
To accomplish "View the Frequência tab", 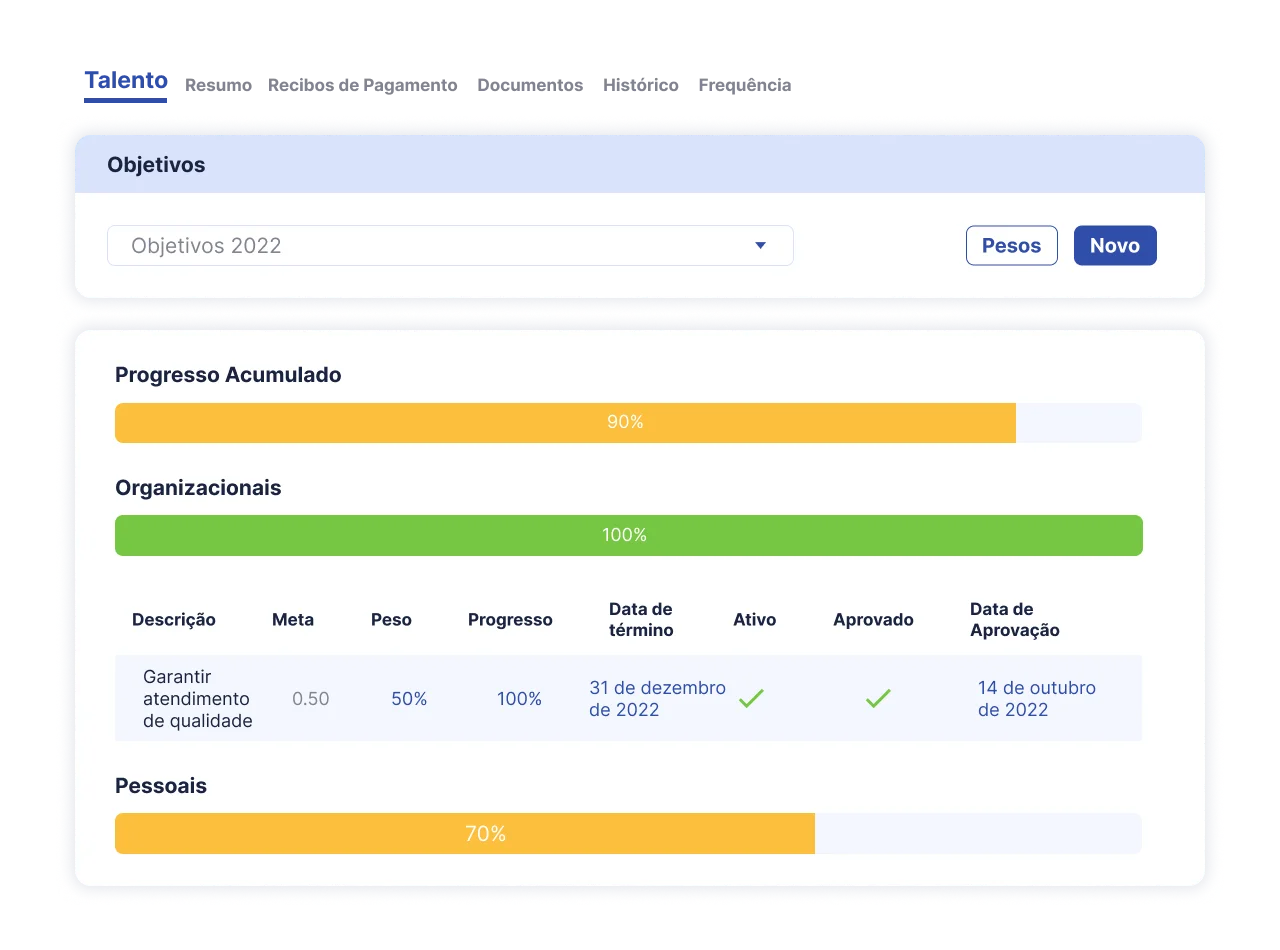I will [x=745, y=85].
